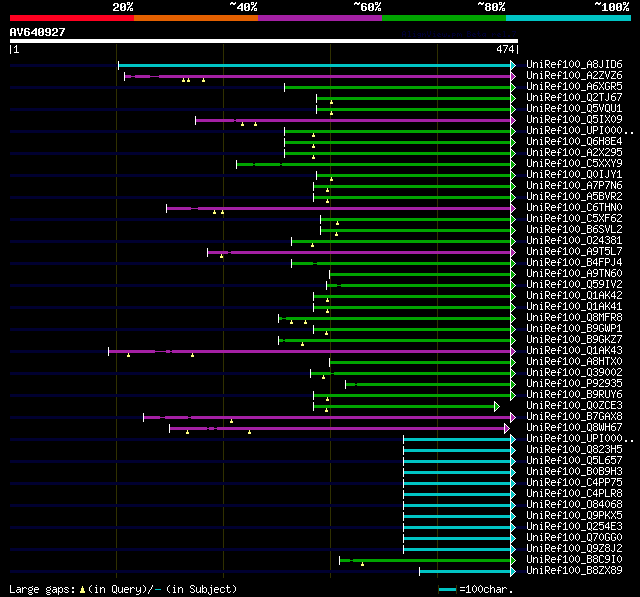Click the query end position label 474
Viewport: 640px width, 597px height.
coord(505,49)
